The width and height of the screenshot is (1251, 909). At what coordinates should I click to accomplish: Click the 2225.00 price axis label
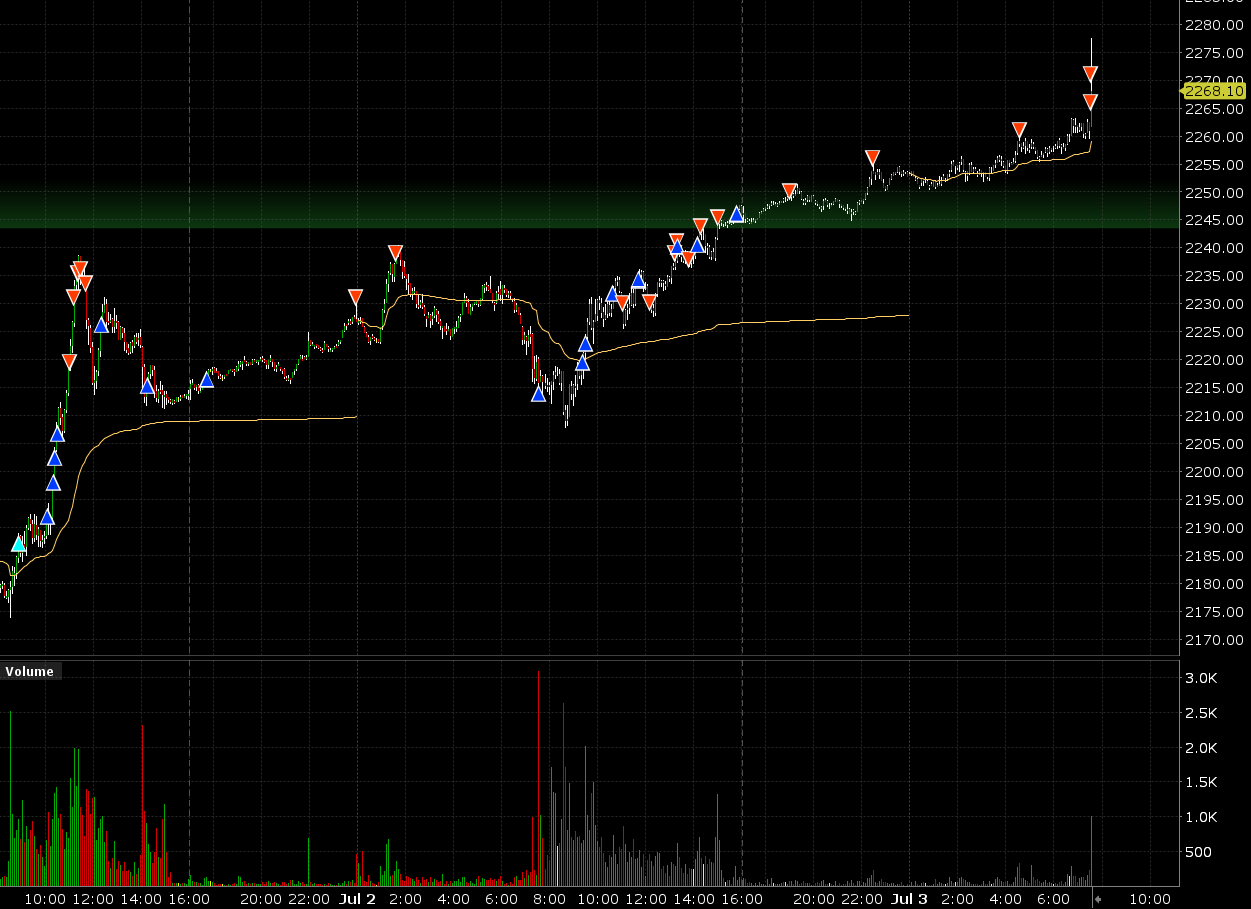click(x=1213, y=332)
